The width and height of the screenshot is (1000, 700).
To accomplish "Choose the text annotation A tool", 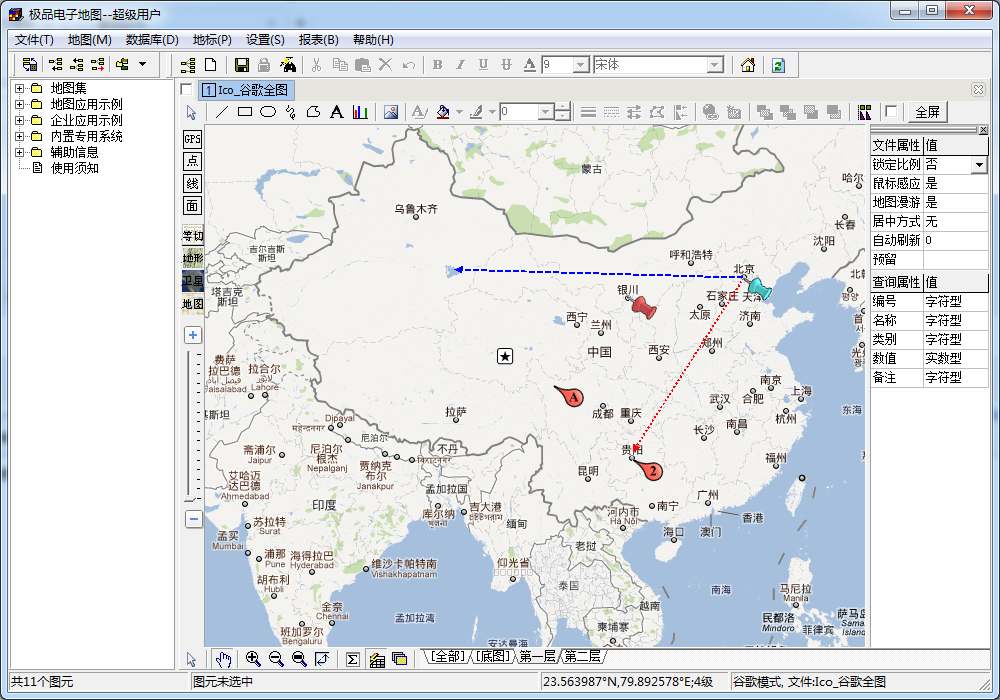I will point(337,112).
